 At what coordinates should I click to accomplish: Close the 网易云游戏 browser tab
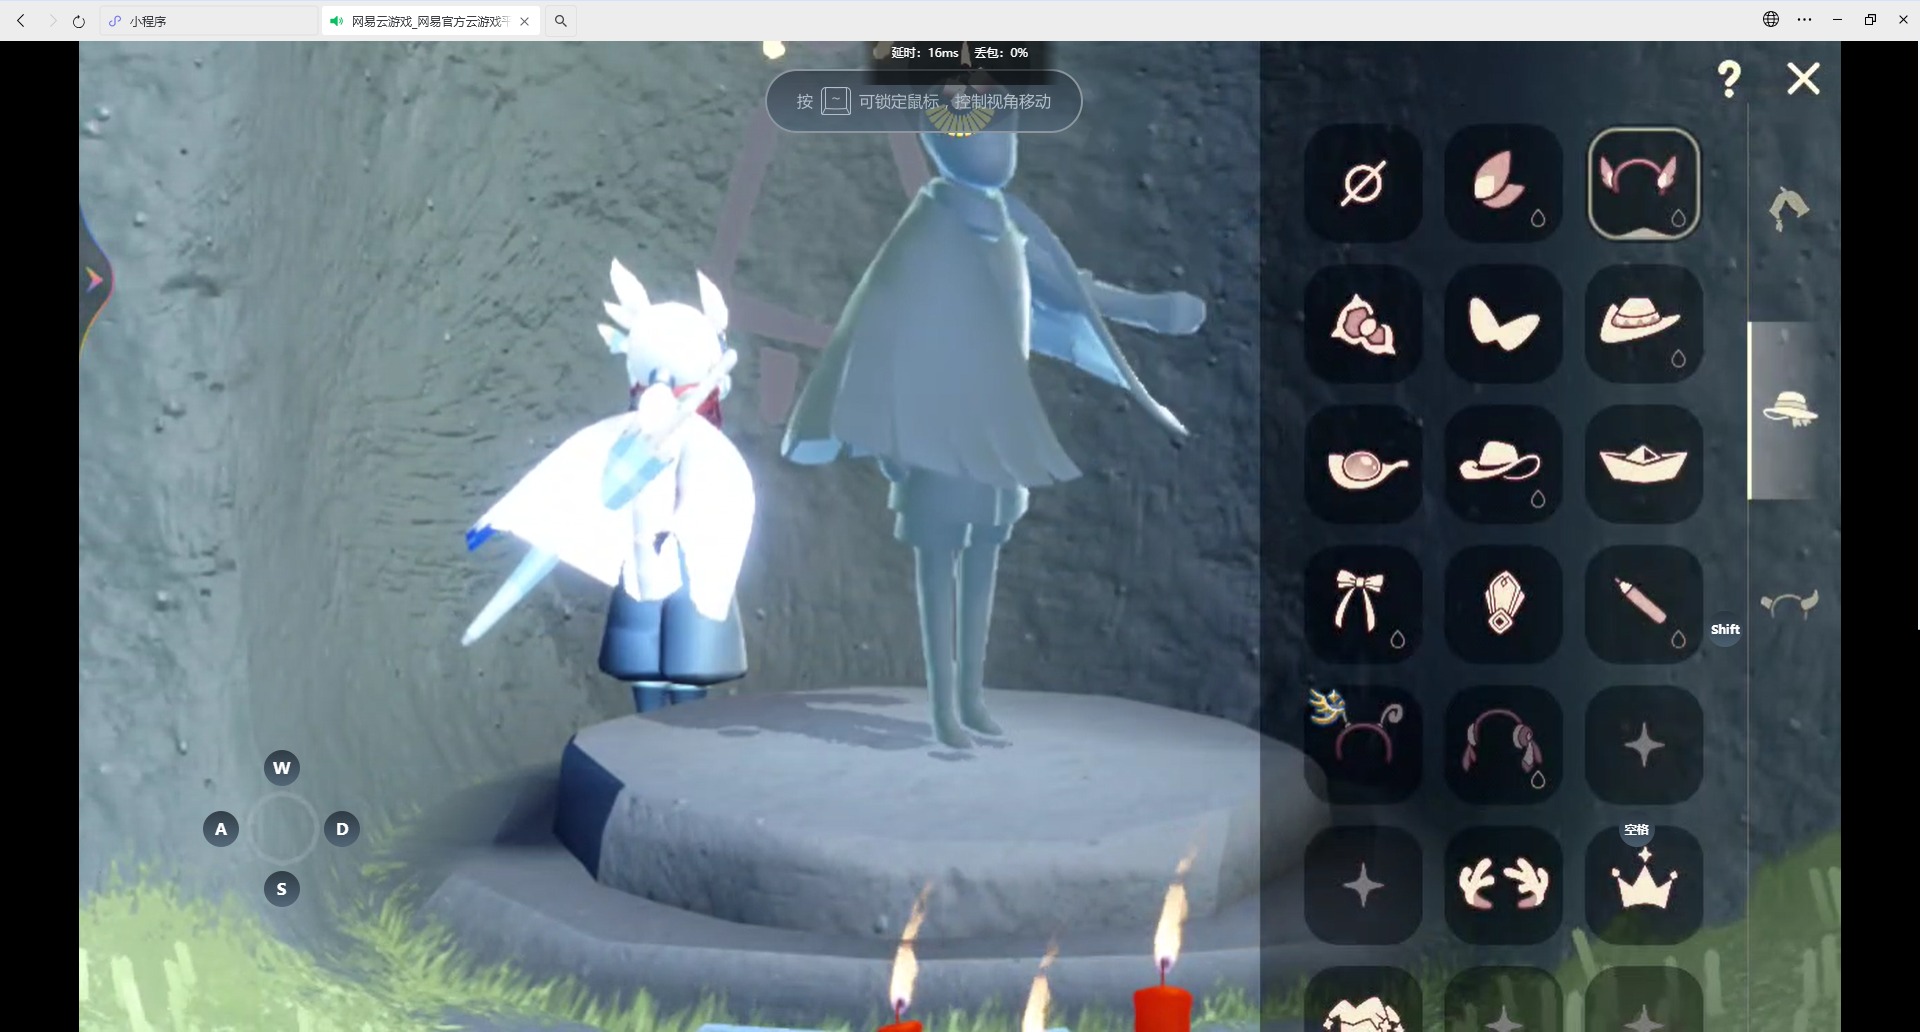525,21
